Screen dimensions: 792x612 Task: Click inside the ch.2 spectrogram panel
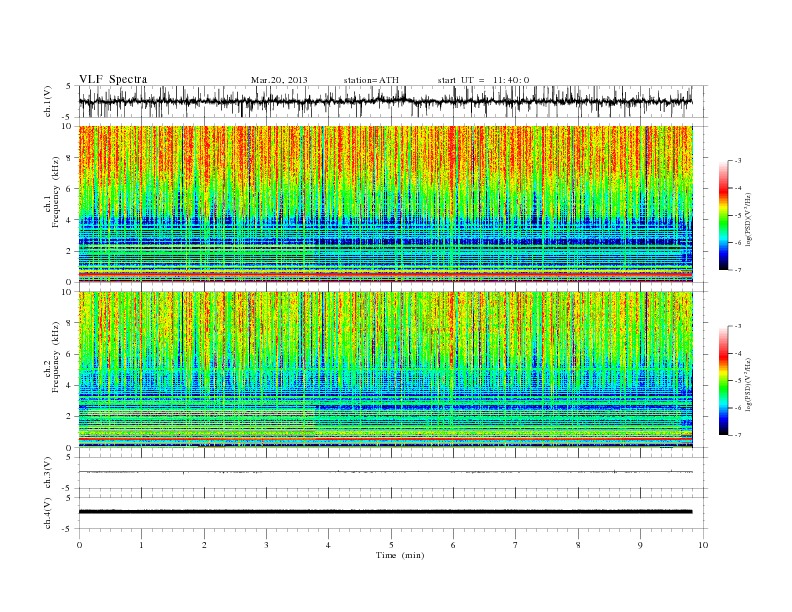tap(385, 369)
